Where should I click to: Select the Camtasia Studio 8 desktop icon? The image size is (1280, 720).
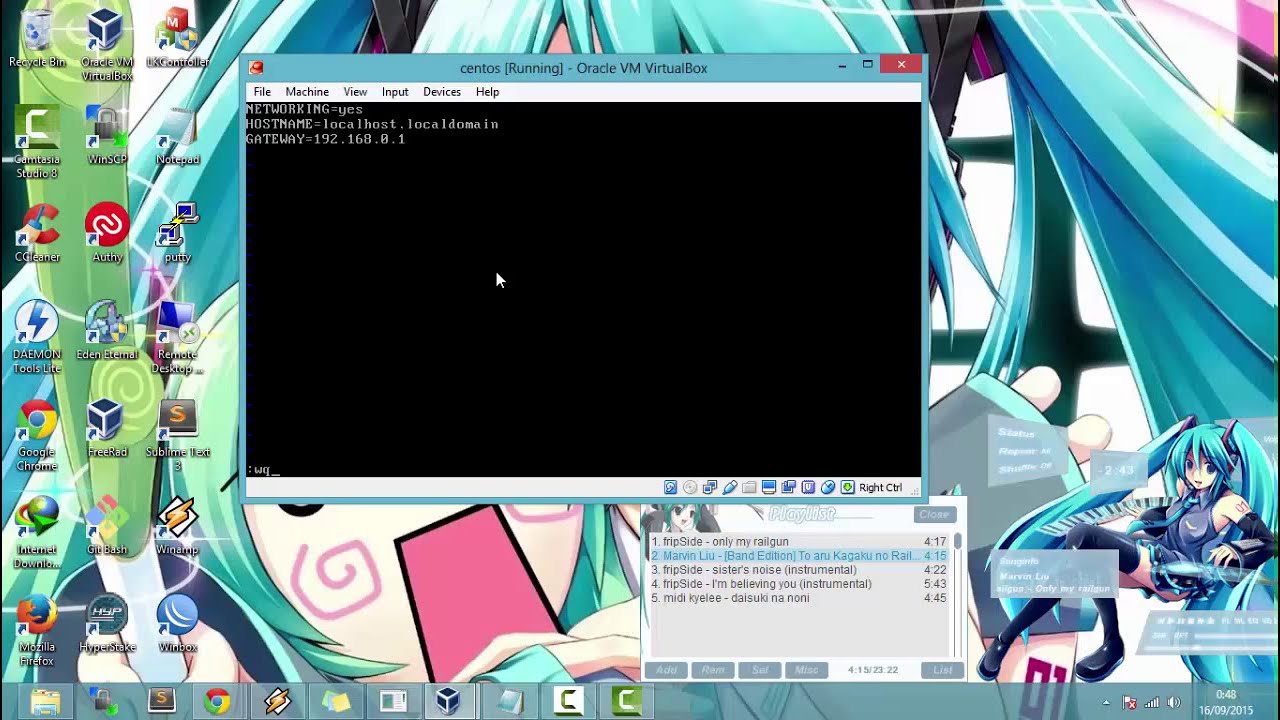(37, 143)
